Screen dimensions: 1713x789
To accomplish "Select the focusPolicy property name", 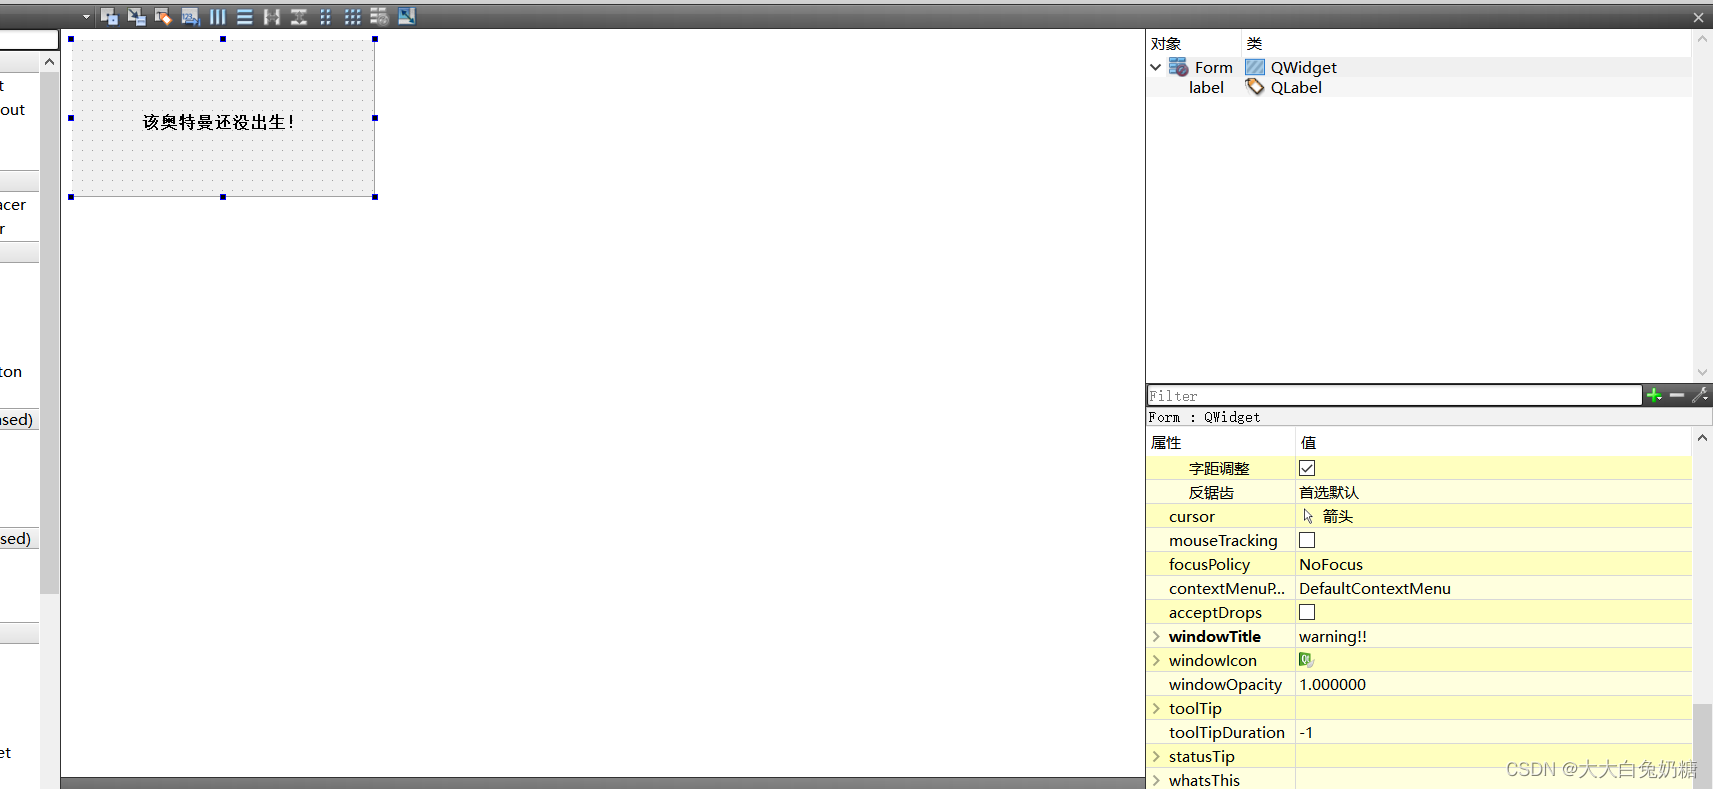I will [1209, 564].
